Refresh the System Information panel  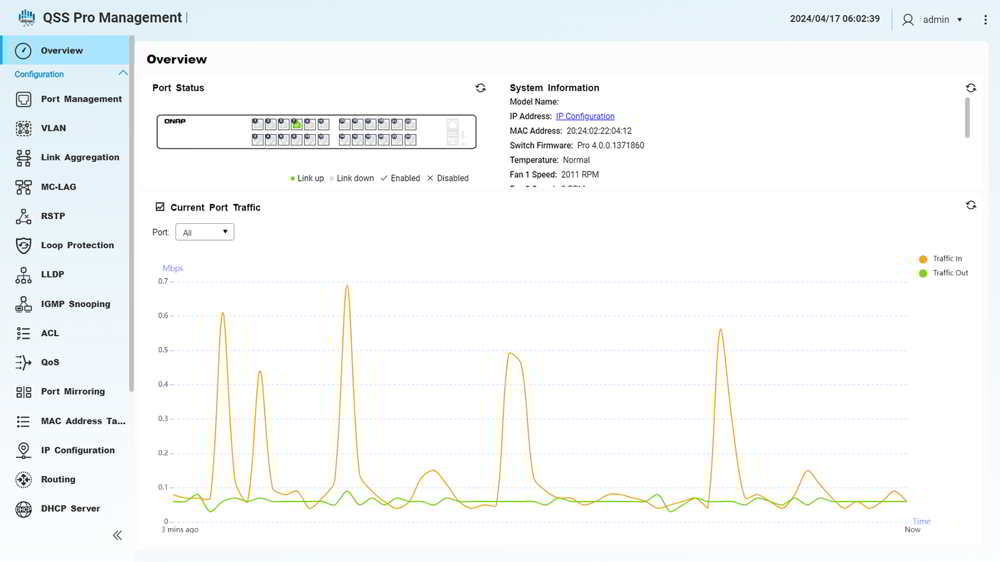point(970,88)
